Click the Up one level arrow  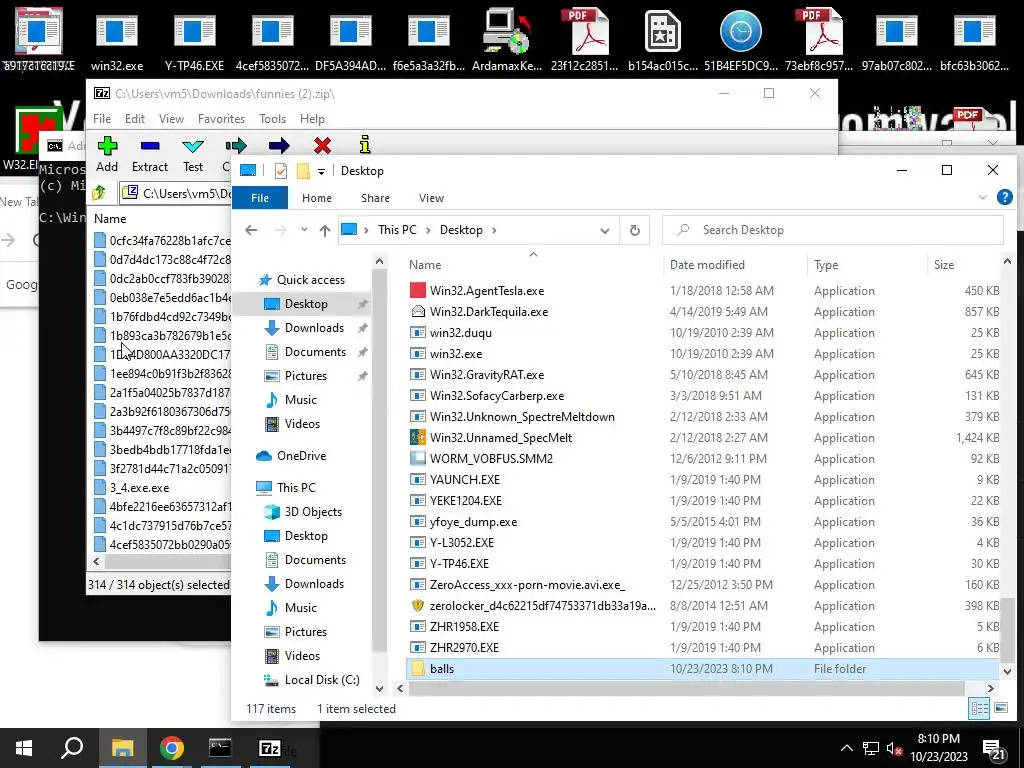pyautogui.click(x=325, y=230)
